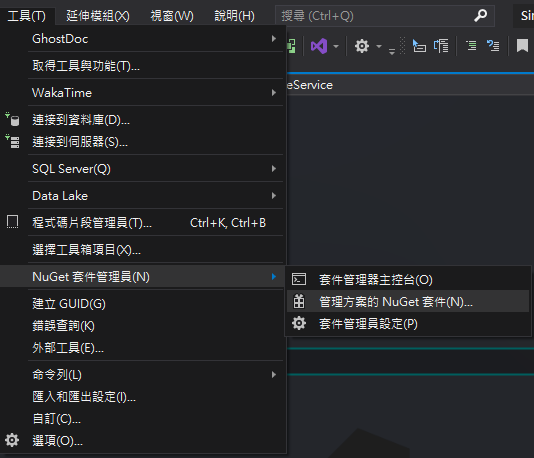Viewport: 534px width, 458px height.
Task: Click the purple Visual Studio icon in toolbar
Action: pyautogui.click(x=319, y=46)
